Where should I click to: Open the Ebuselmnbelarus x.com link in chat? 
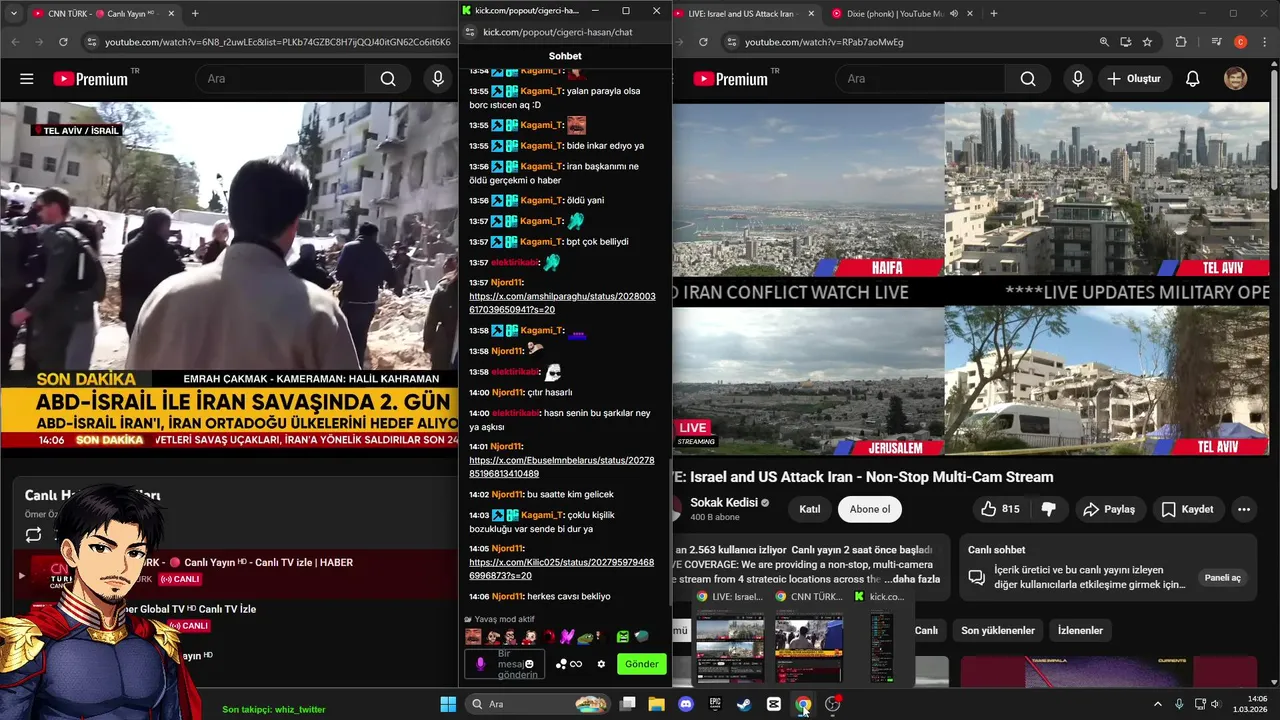point(561,467)
